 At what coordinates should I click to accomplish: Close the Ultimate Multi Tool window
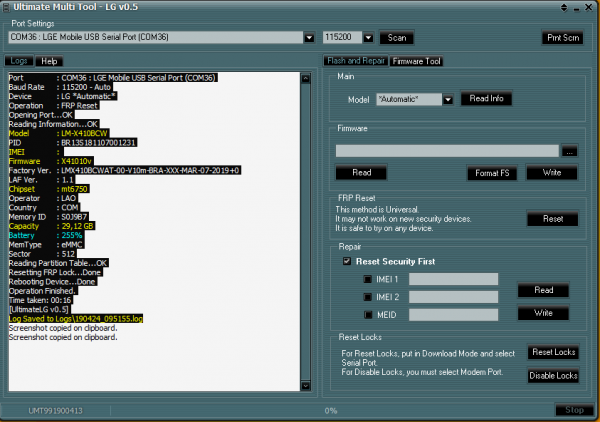click(x=589, y=7)
